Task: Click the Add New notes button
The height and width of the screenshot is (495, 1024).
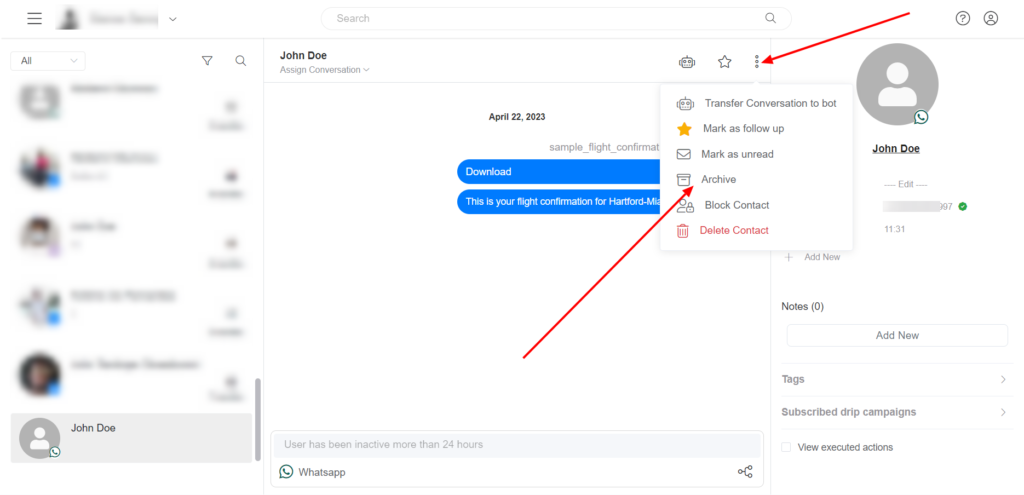Action: (x=897, y=335)
